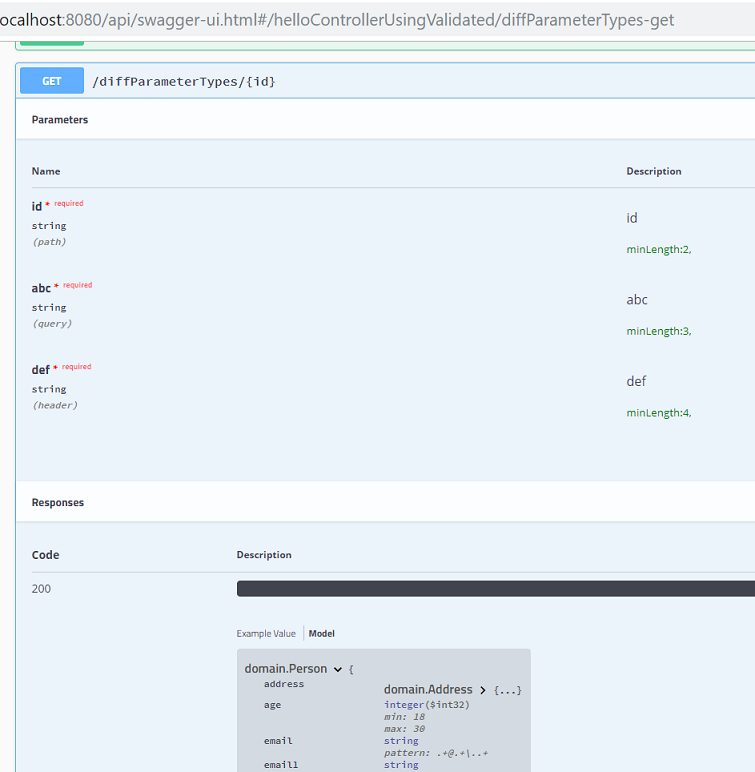The width and height of the screenshot is (755, 772).
Task: Click the domain.Person model title
Action: pyautogui.click(x=286, y=669)
